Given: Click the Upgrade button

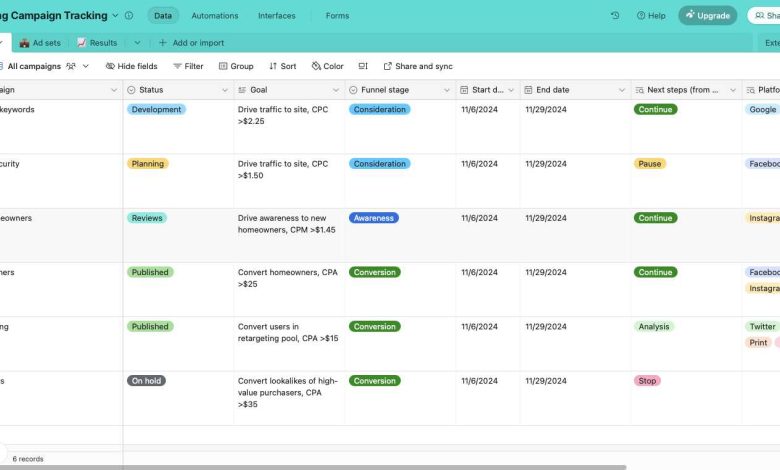Looking at the screenshot, I should tap(707, 16).
